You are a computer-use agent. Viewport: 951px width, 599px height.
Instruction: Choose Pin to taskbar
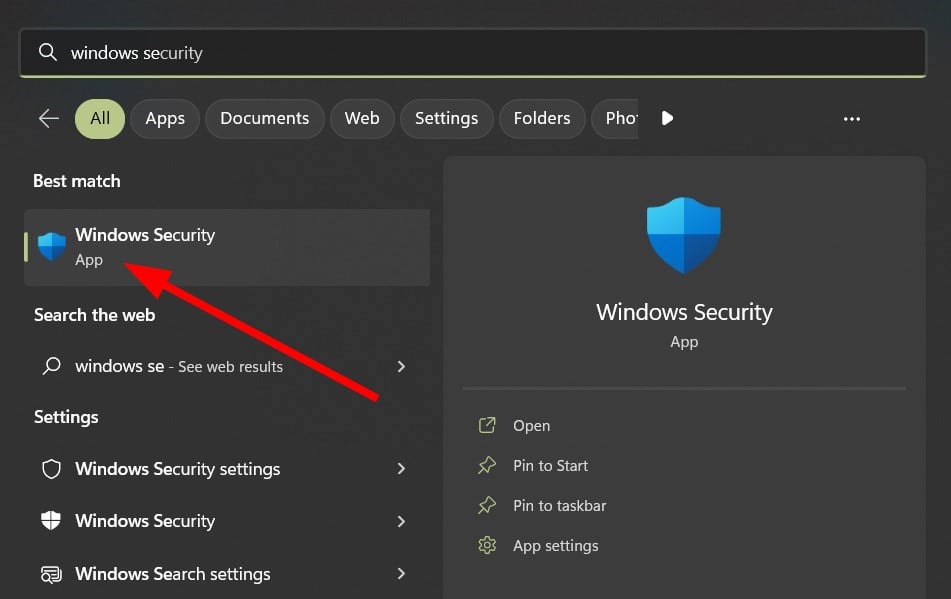(x=559, y=506)
